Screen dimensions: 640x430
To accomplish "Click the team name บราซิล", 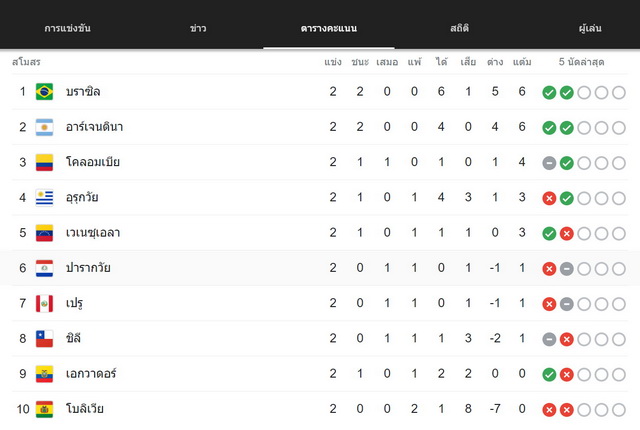I will (x=83, y=91).
